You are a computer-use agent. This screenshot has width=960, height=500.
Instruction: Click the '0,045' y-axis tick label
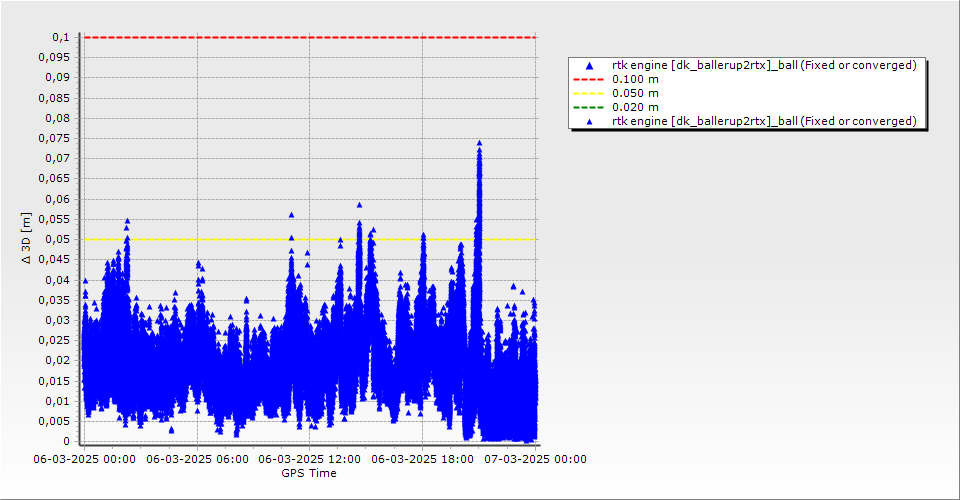pyautogui.click(x=54, y=259)
